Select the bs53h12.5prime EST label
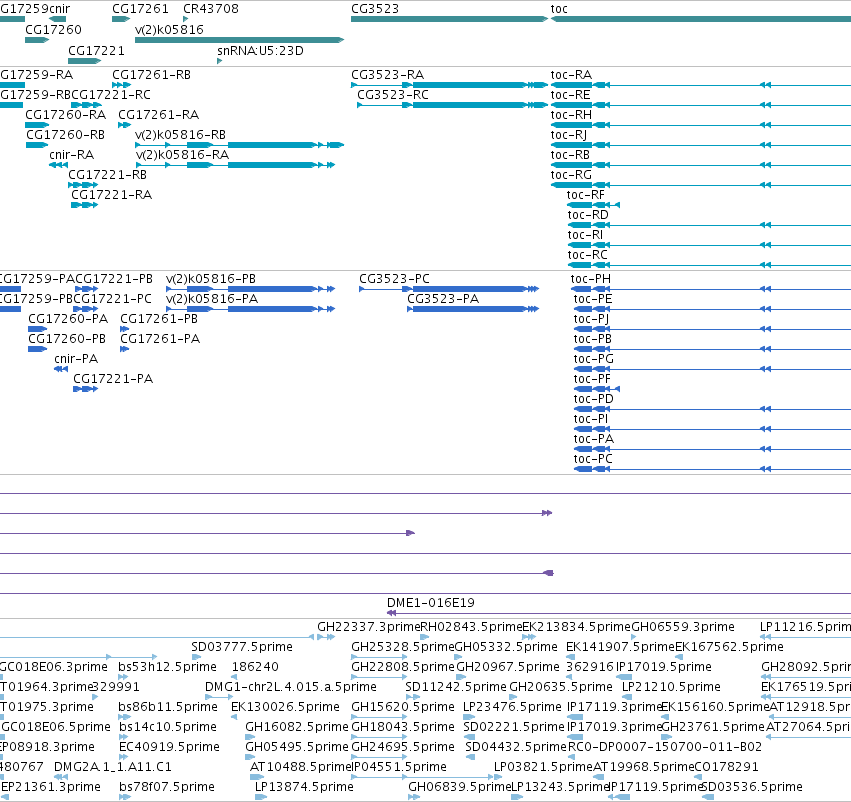 point(168,666)
